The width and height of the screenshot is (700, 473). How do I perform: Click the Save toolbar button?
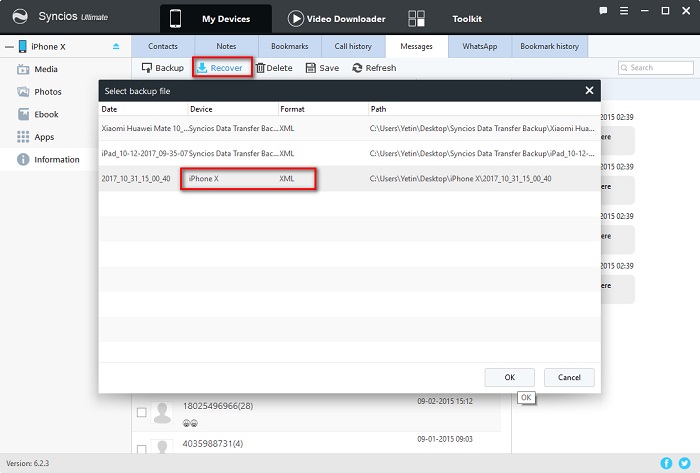pyautogui.click(x=322, y=68)
